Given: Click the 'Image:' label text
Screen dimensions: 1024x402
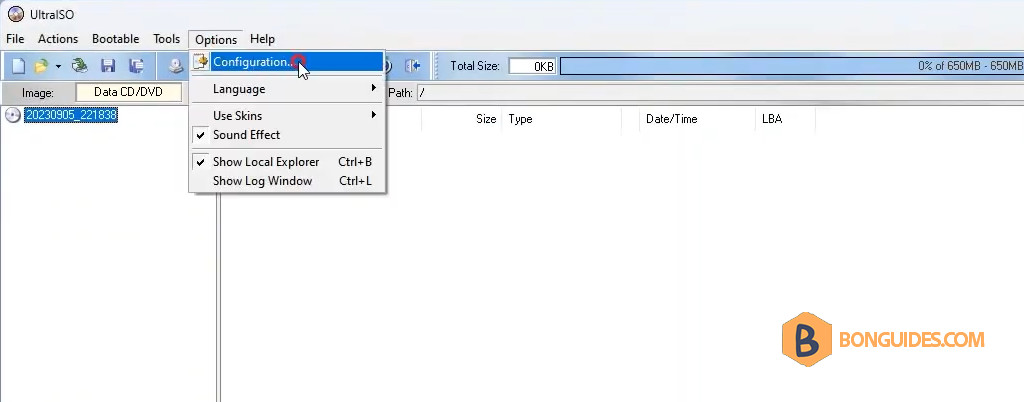Looking at the screenshot, I should point(37,93).
